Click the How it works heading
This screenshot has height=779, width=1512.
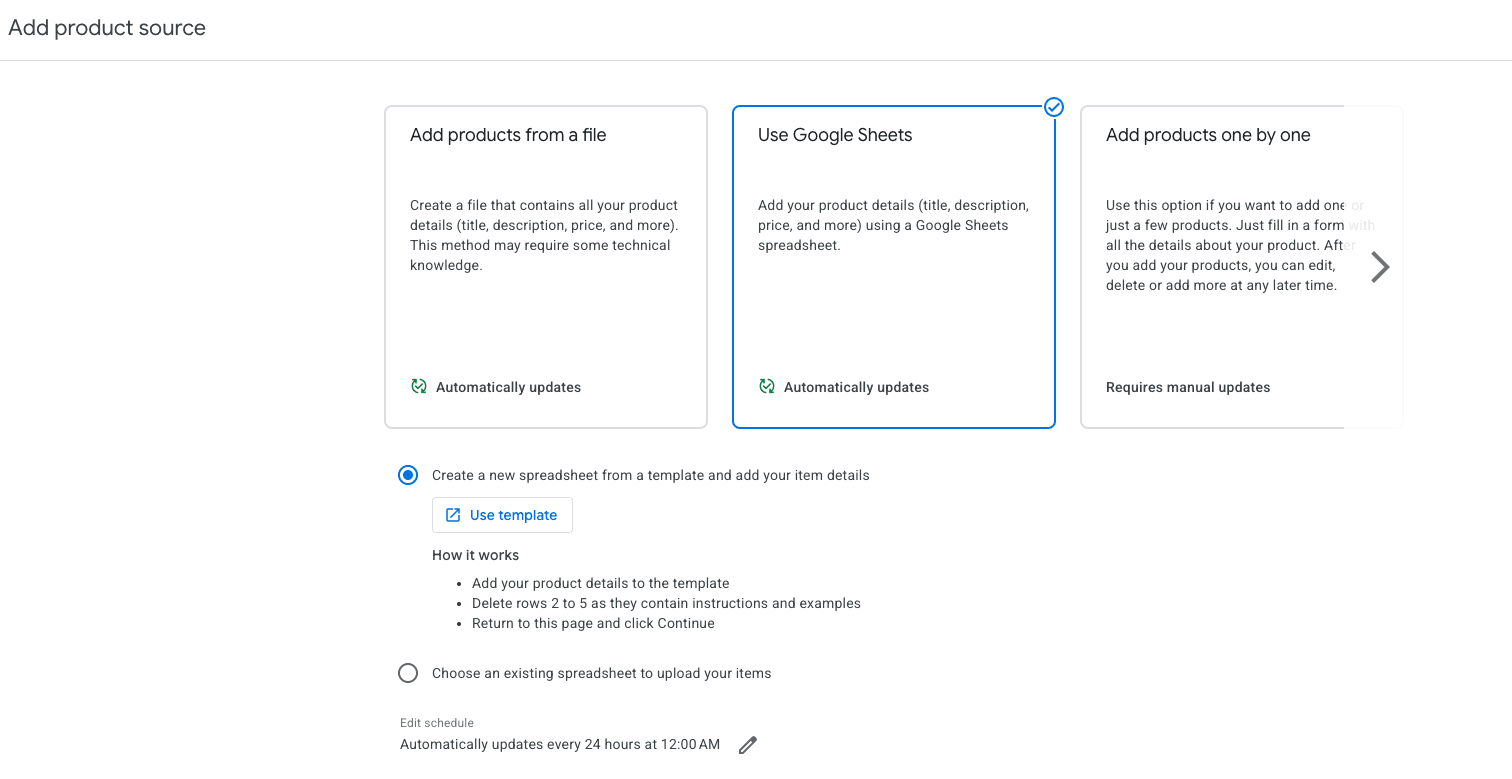(x=475, y=555)
